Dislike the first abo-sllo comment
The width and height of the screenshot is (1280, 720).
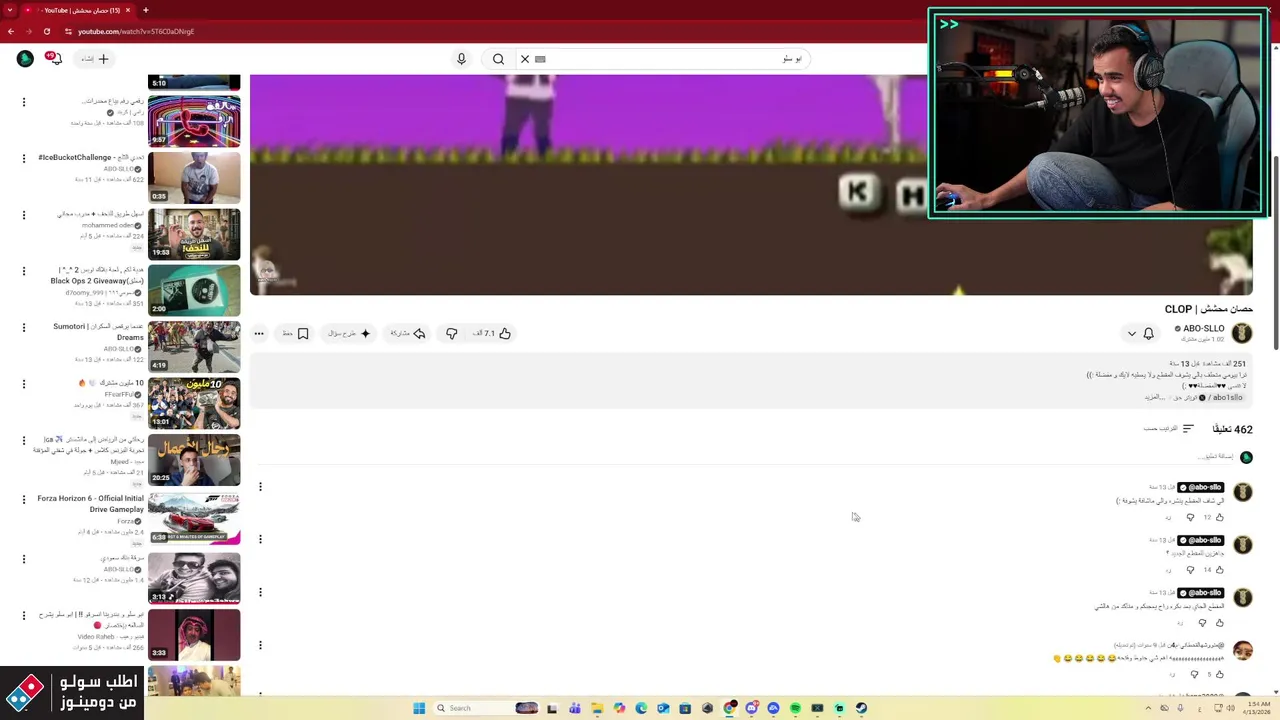(x=1190, y=517)
